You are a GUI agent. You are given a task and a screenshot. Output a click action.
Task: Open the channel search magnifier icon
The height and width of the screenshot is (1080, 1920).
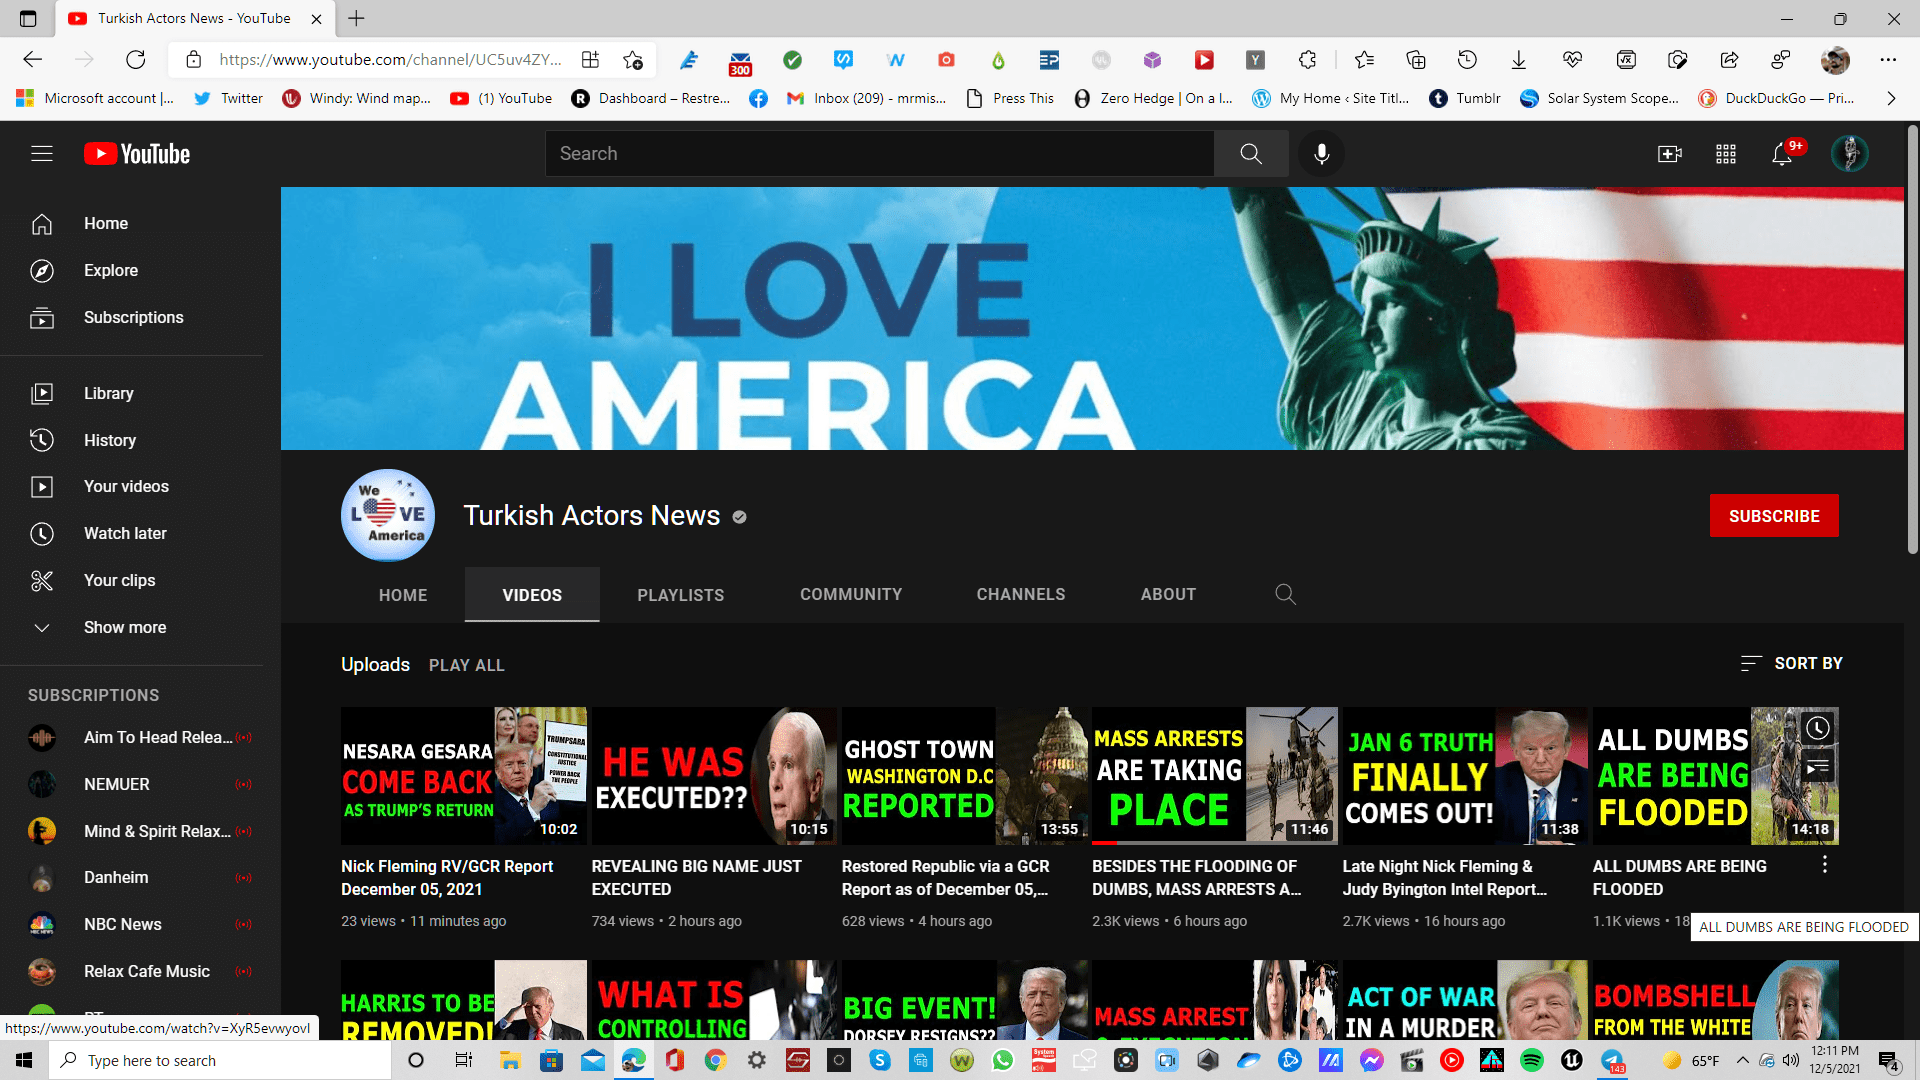click(1285, 595)
